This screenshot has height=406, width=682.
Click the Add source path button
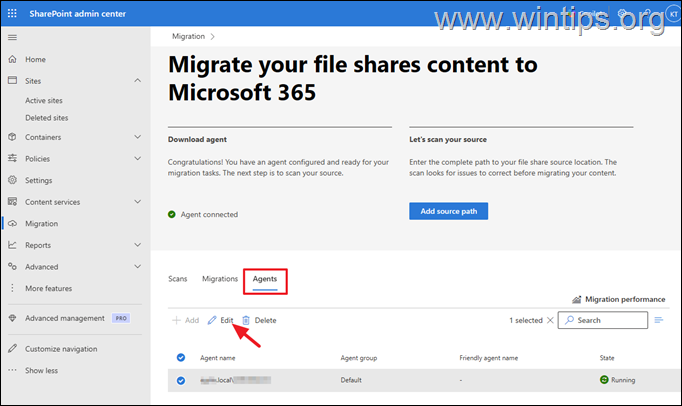(x=448, y=211)
